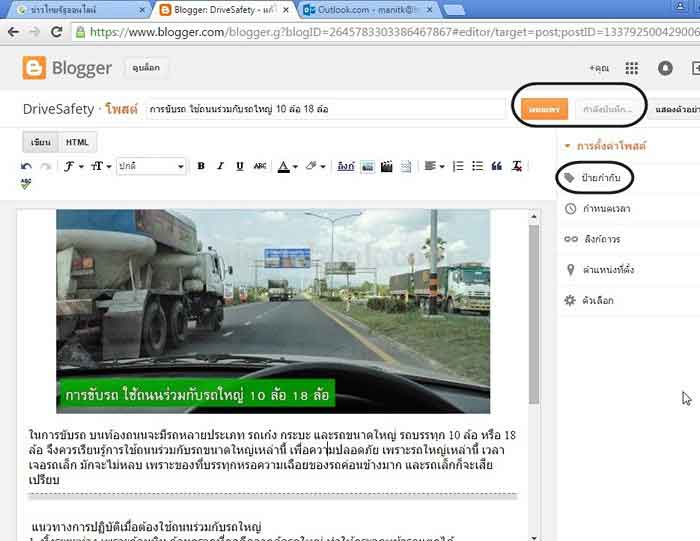Click the spell check icon
Image resolution: width=700 pixels, height=541 pixels.
tap(26, 183)
